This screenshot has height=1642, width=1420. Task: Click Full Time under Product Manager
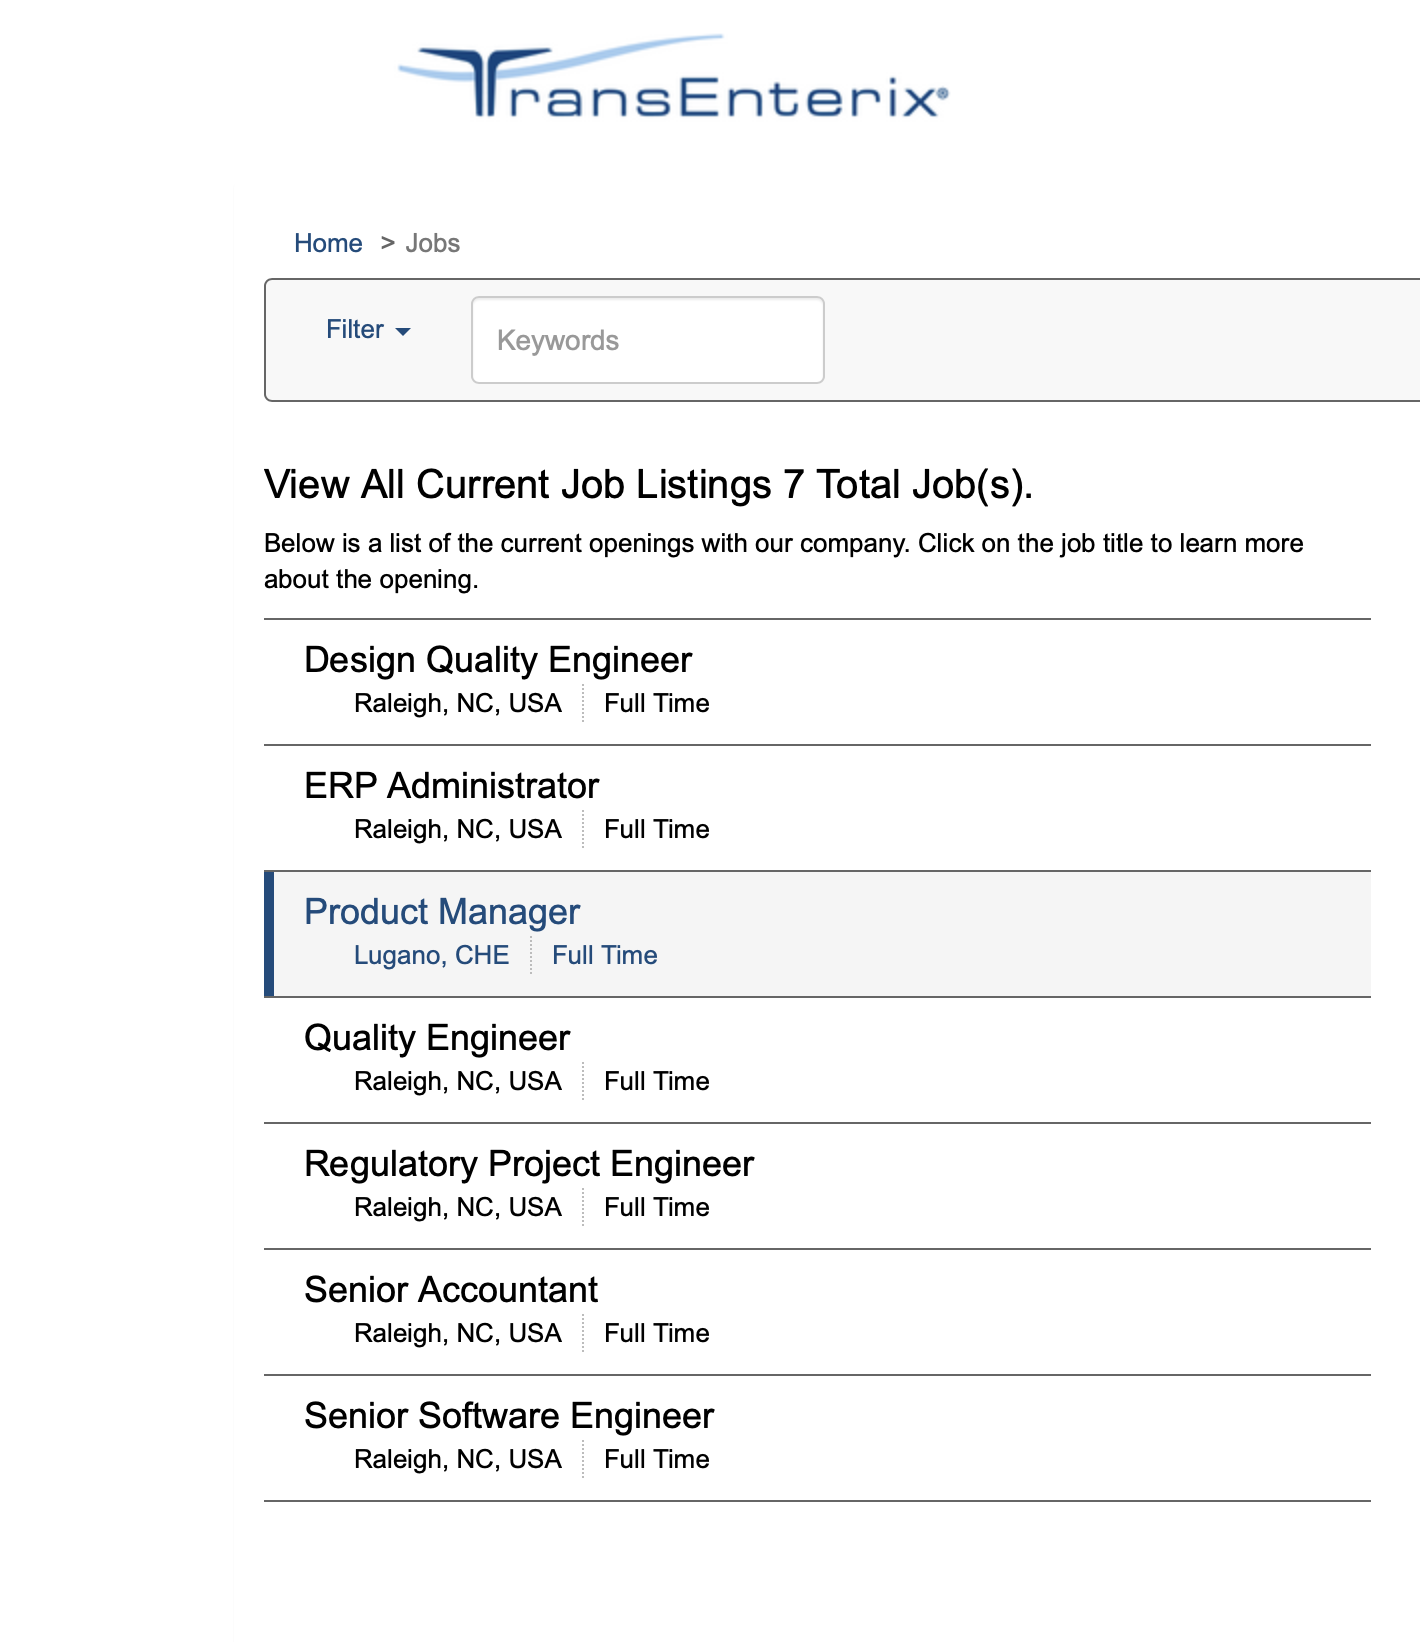(605, 955)
